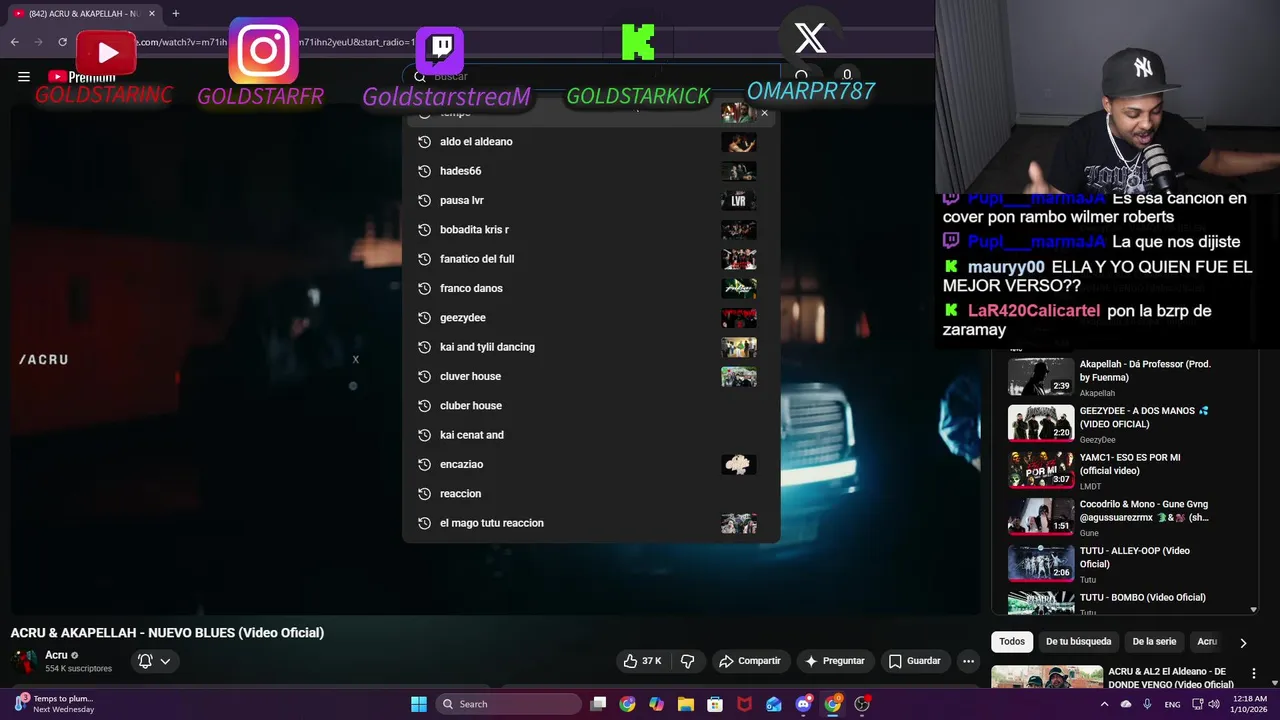Viewport: 1280px width, 720px height.
Task: Pick 'geezydee' from search history
Action: [x=590, y=318]
